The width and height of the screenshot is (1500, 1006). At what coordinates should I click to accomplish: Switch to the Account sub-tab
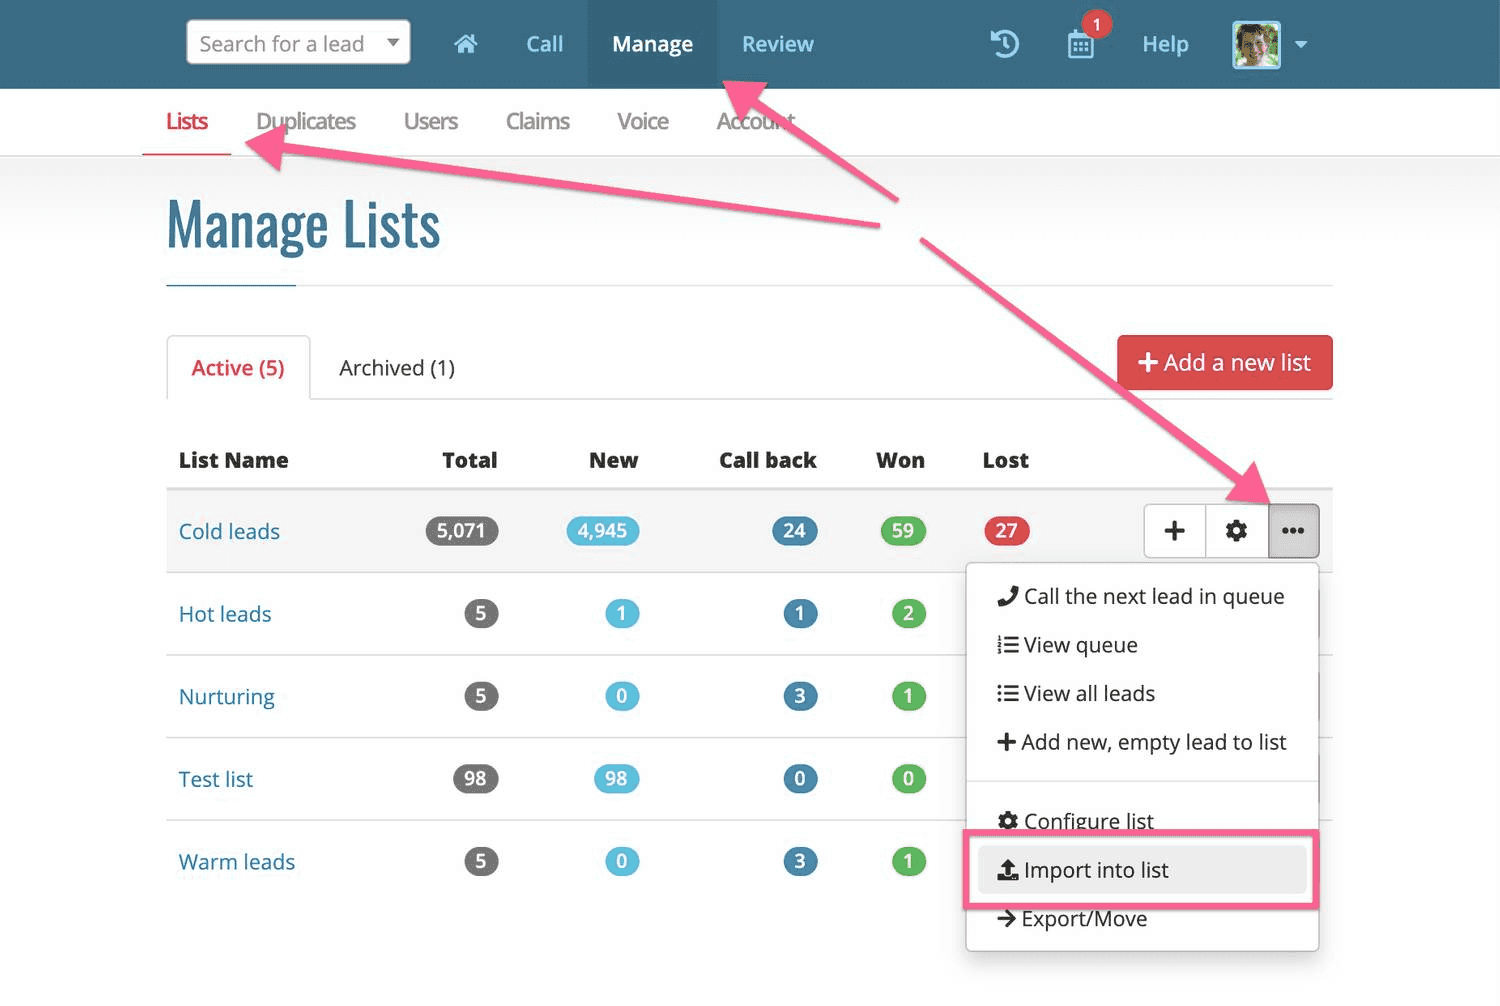[756, 121]
